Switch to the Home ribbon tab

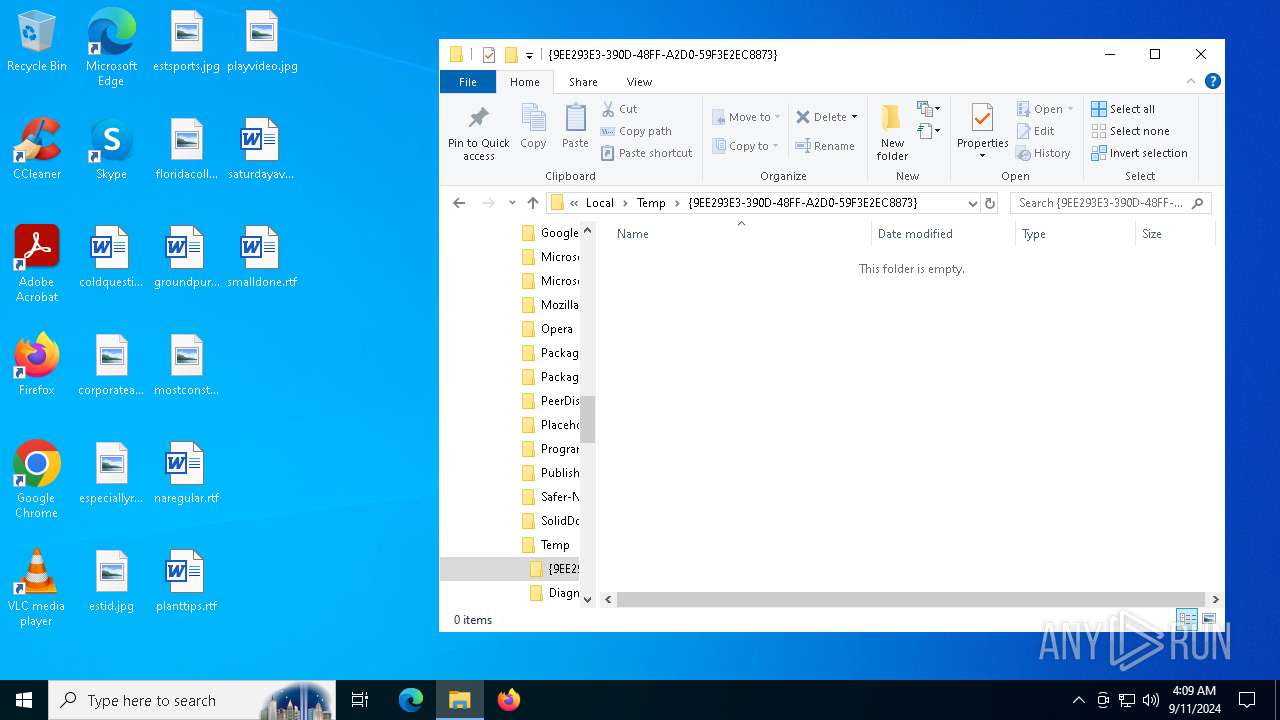pyautogui.click(x=524, y=82)
